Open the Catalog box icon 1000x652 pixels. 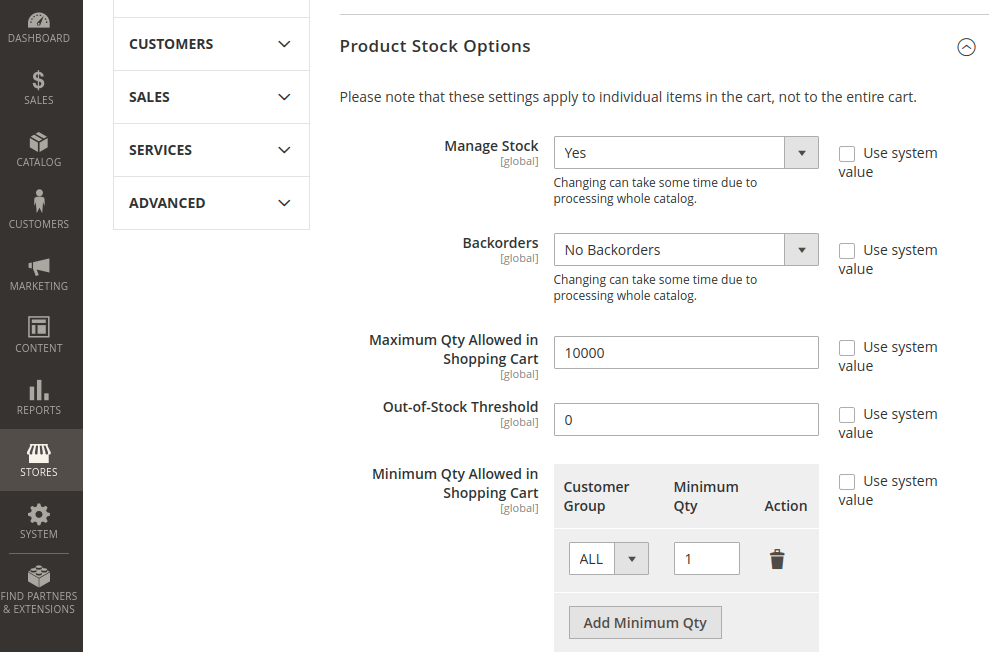click(38, 142)
